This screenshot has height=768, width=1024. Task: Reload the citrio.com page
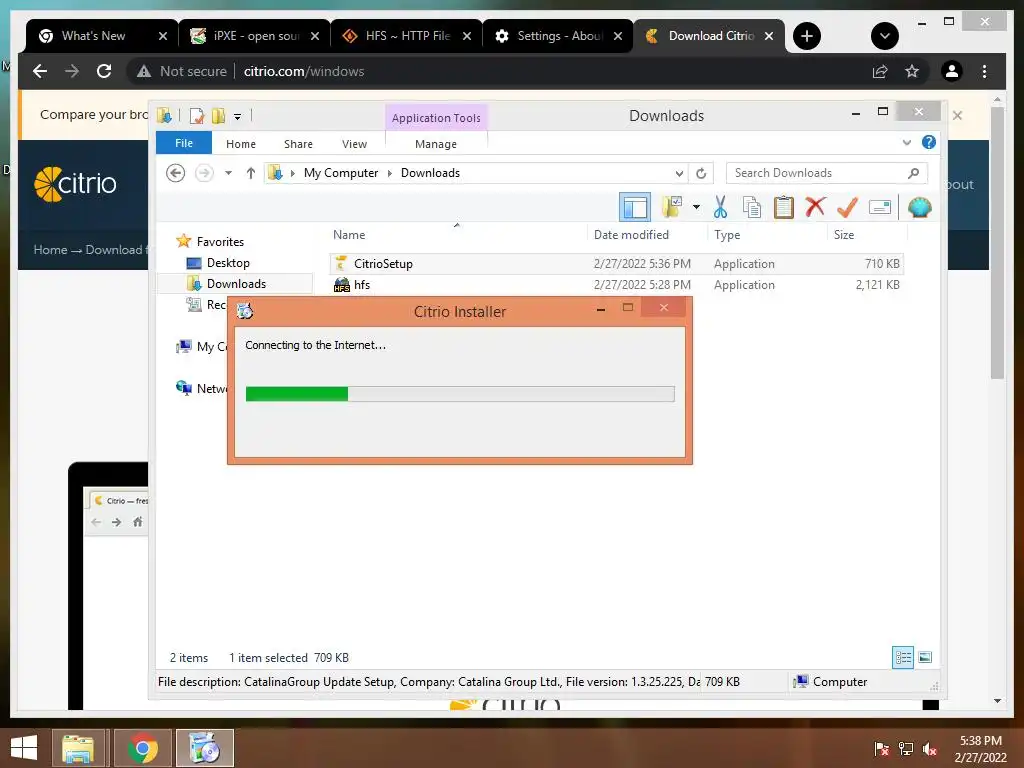(x=104, y=71)
